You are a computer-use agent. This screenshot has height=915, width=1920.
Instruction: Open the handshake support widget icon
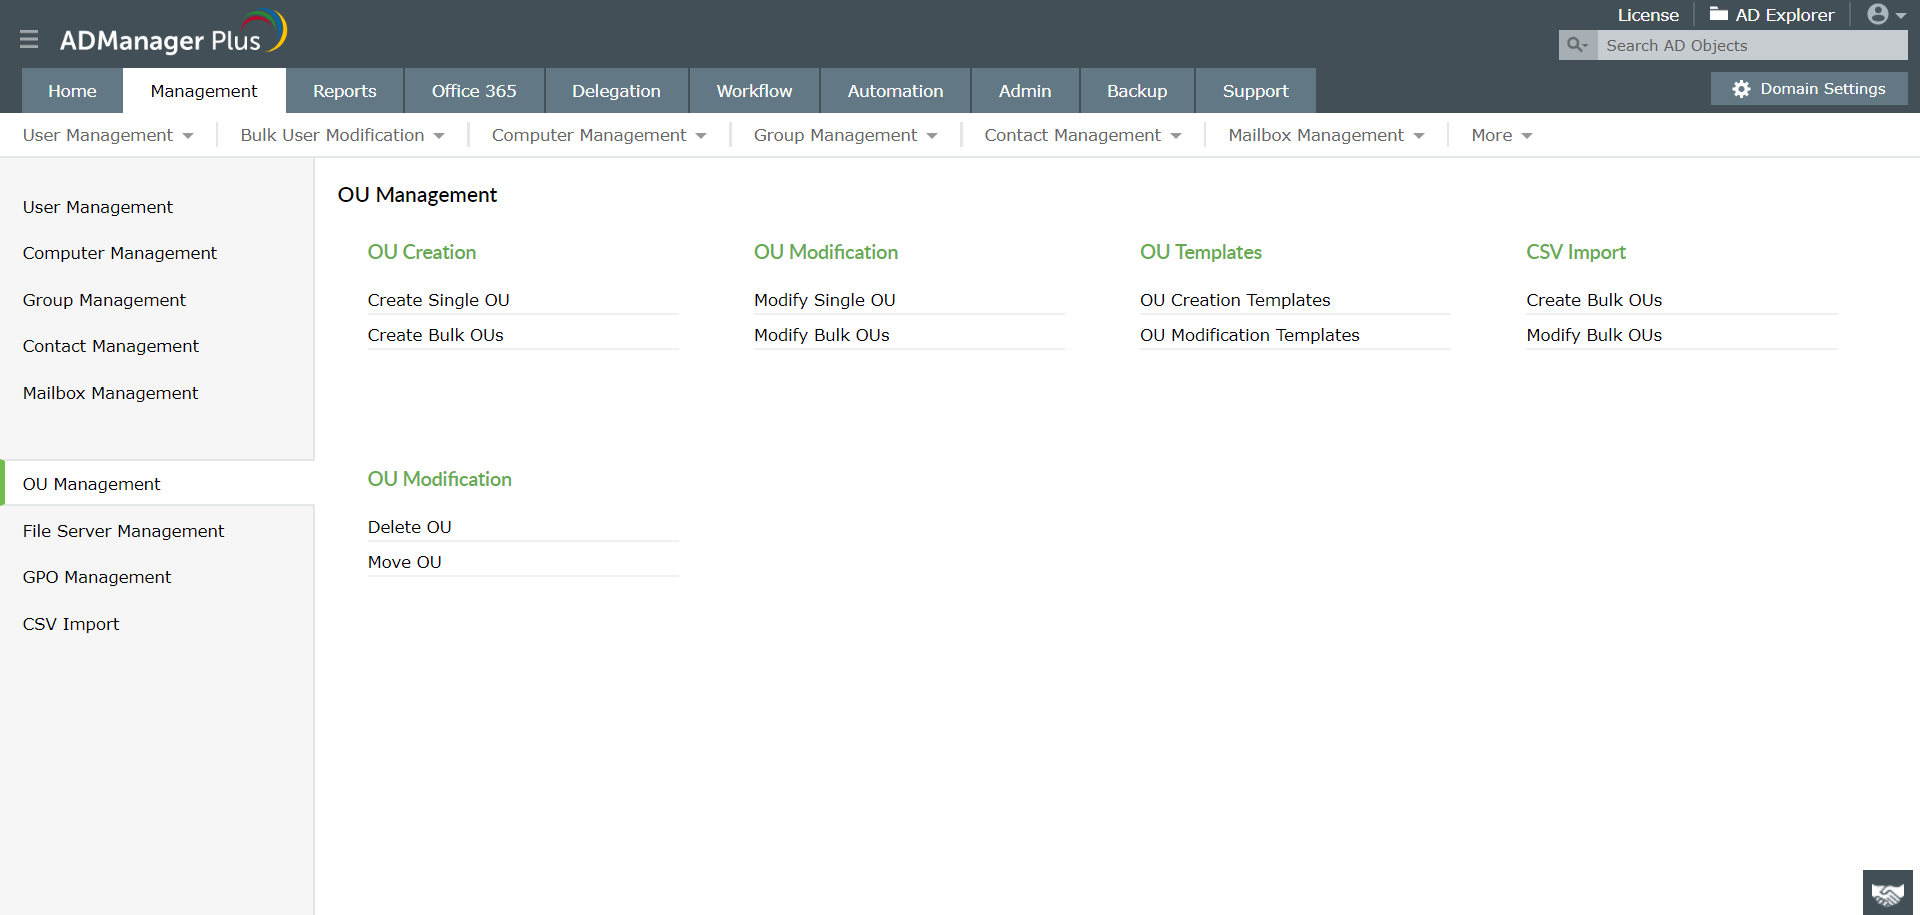click(1887, 892)
